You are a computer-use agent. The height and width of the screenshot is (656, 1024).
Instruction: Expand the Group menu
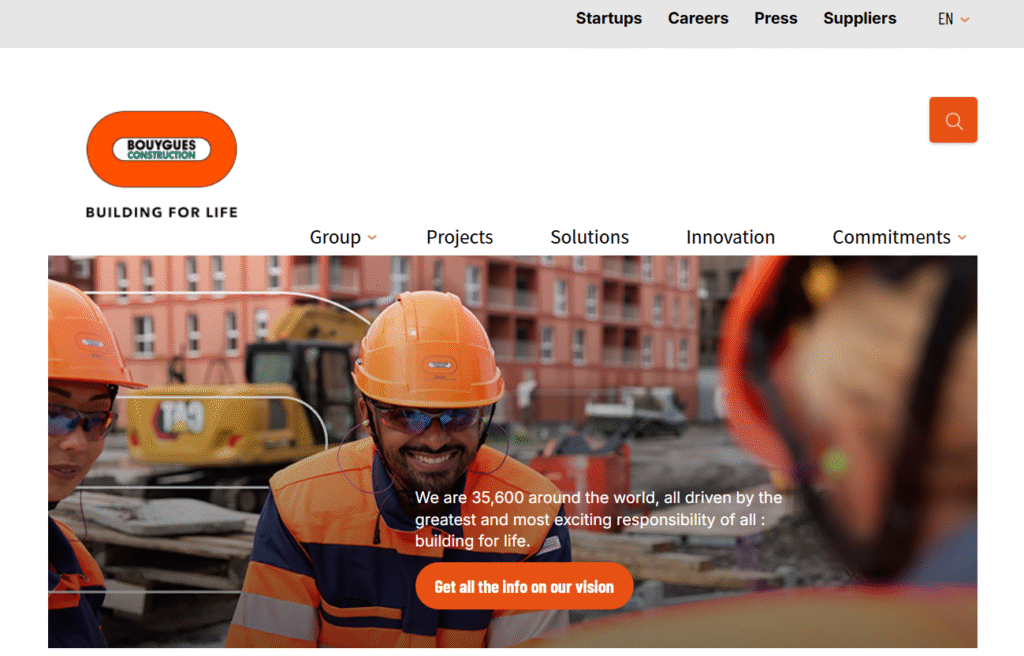(343, 237)
